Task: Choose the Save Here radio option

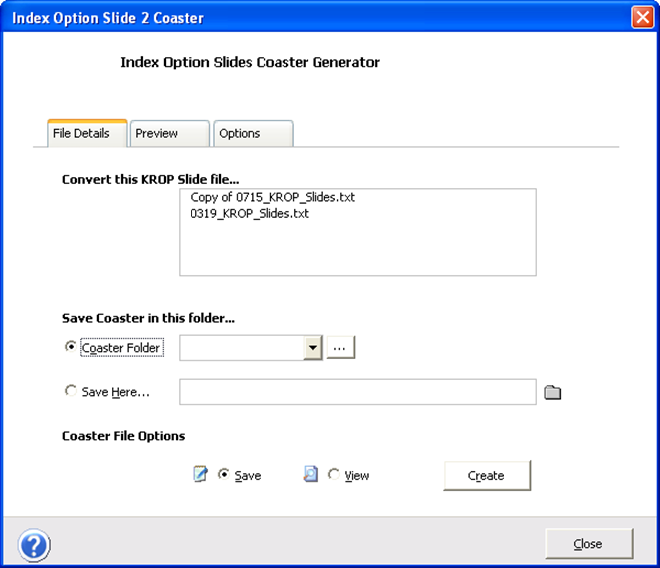Action: [x=70, y=391]
